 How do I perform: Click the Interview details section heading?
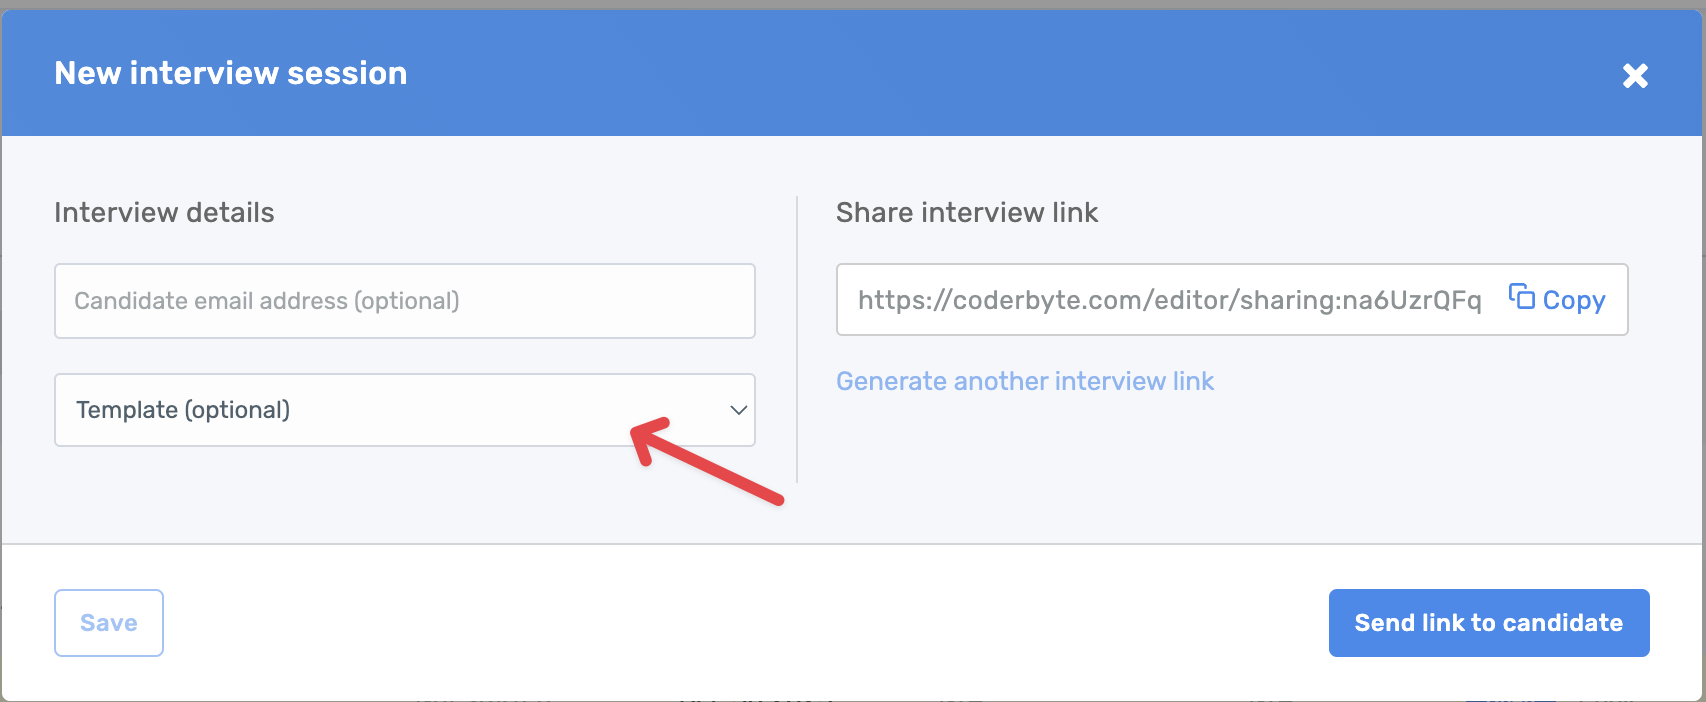[x=163, y=212]
